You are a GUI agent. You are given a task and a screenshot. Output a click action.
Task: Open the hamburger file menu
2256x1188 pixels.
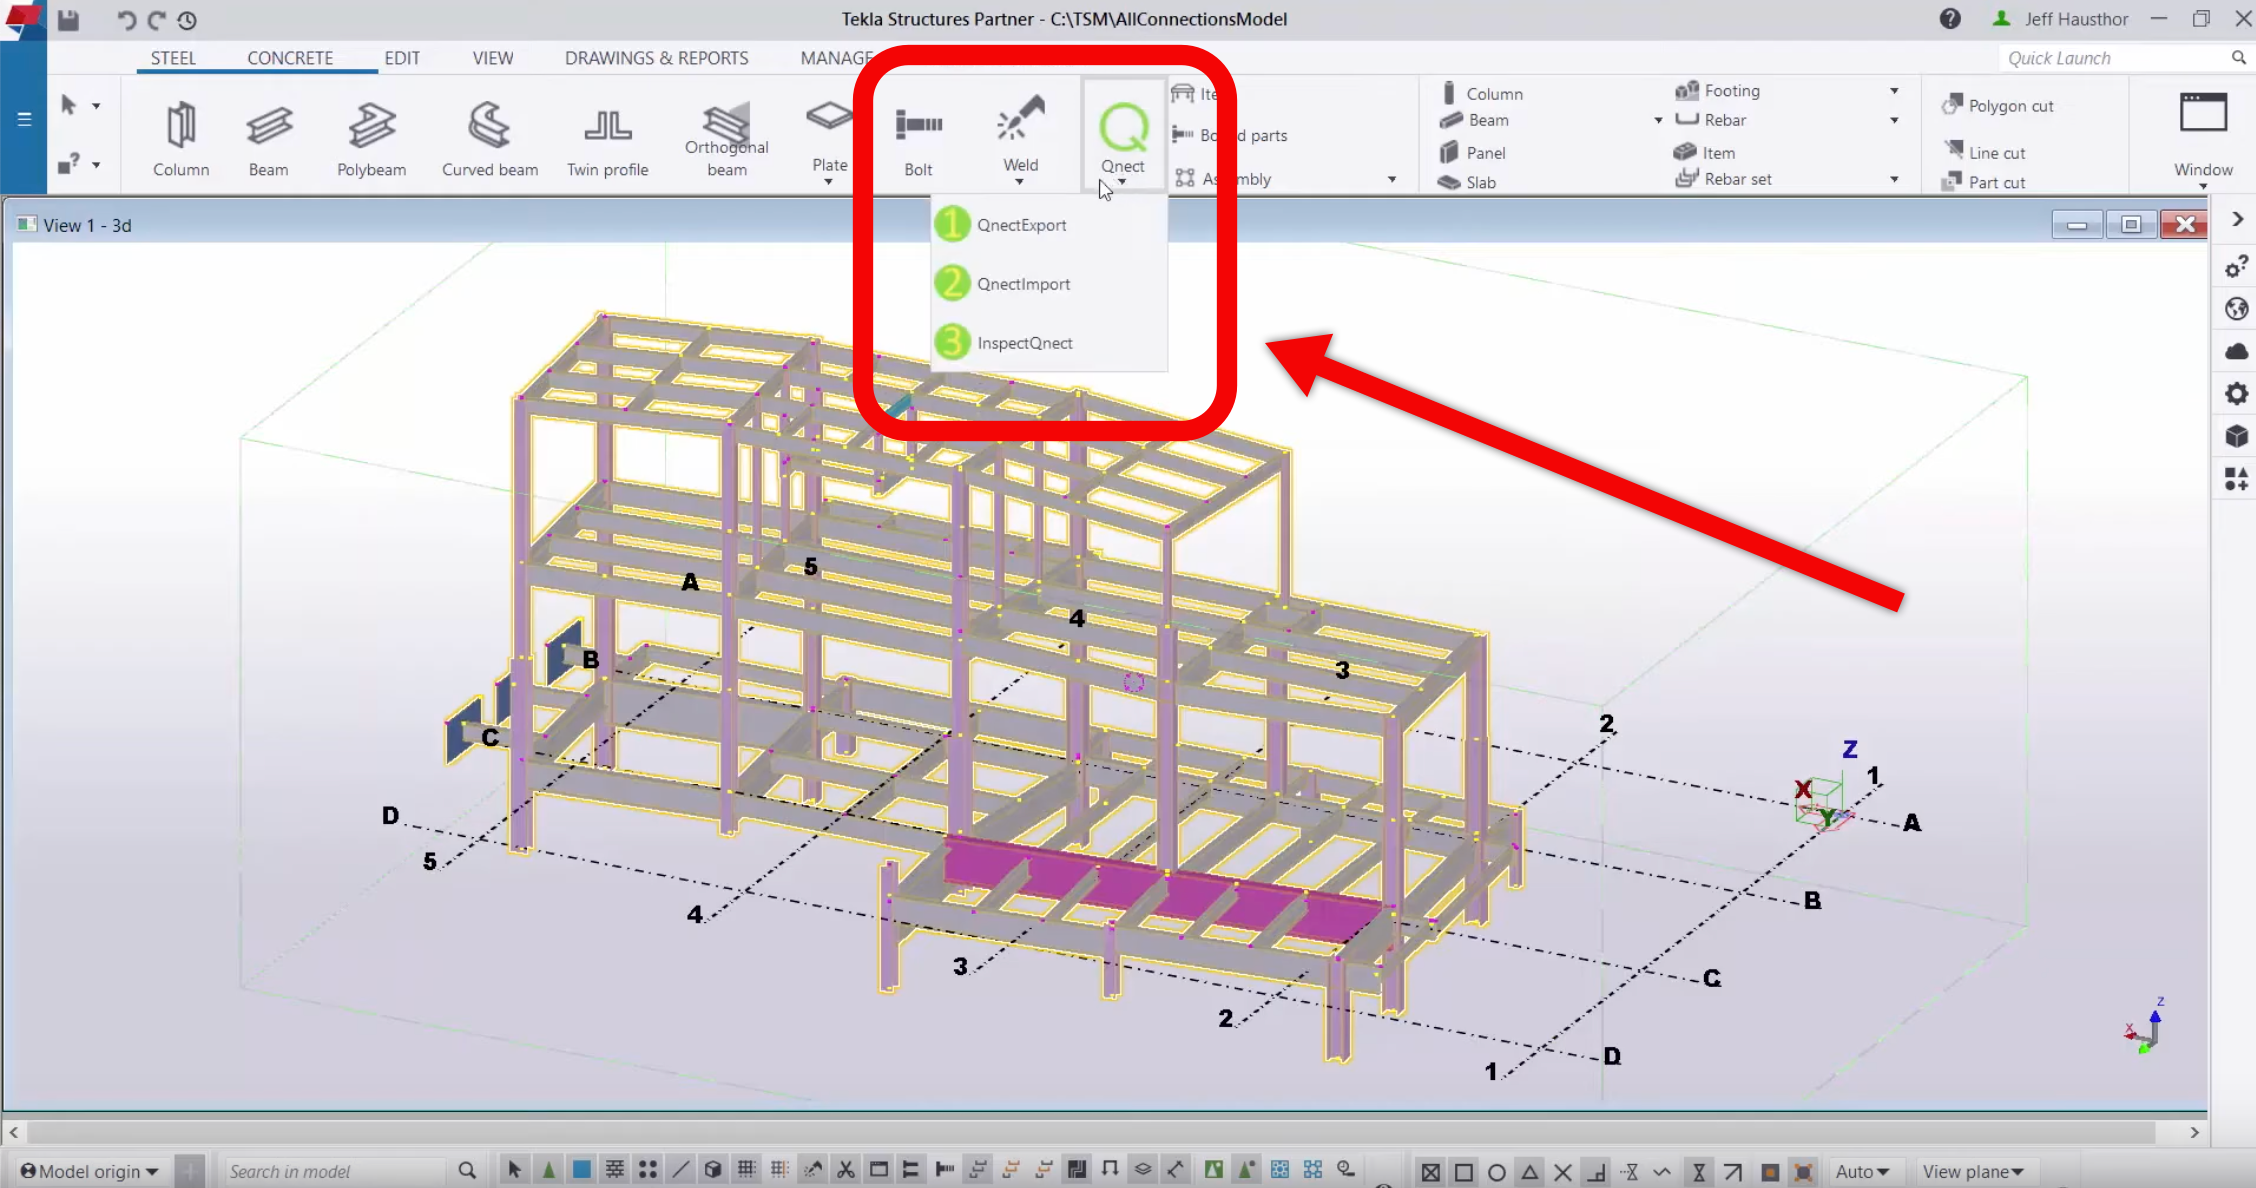tap(24, 120)
